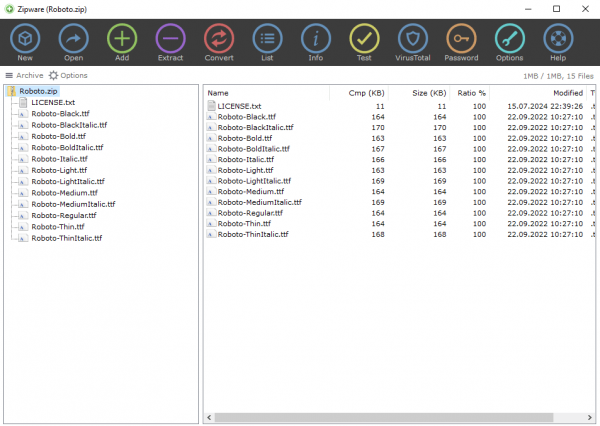Select Roboto-Light.ttf in the tree panel
The height and width of the screenshot is (426, 600).
tap(59, 170)
